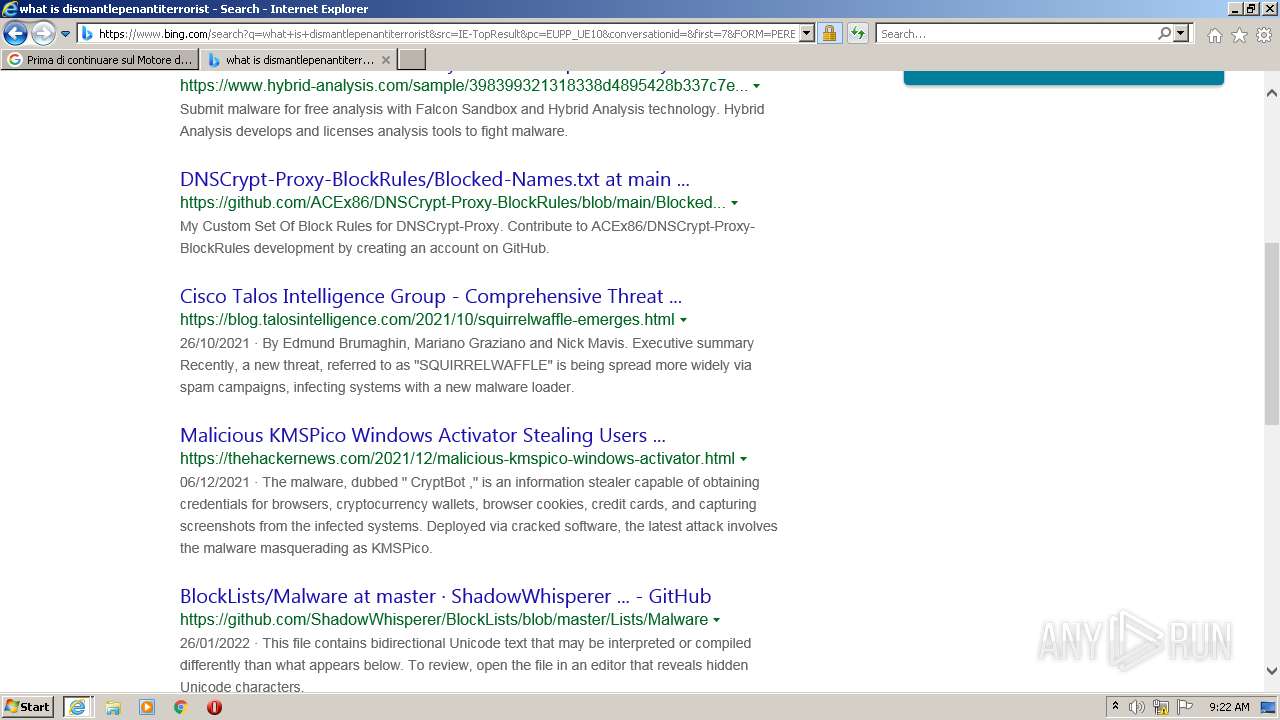Click the 26/01/2022 date snippet
This screenshot has width=1280, height=720.
pyautogui.click(x=215, y=643)
